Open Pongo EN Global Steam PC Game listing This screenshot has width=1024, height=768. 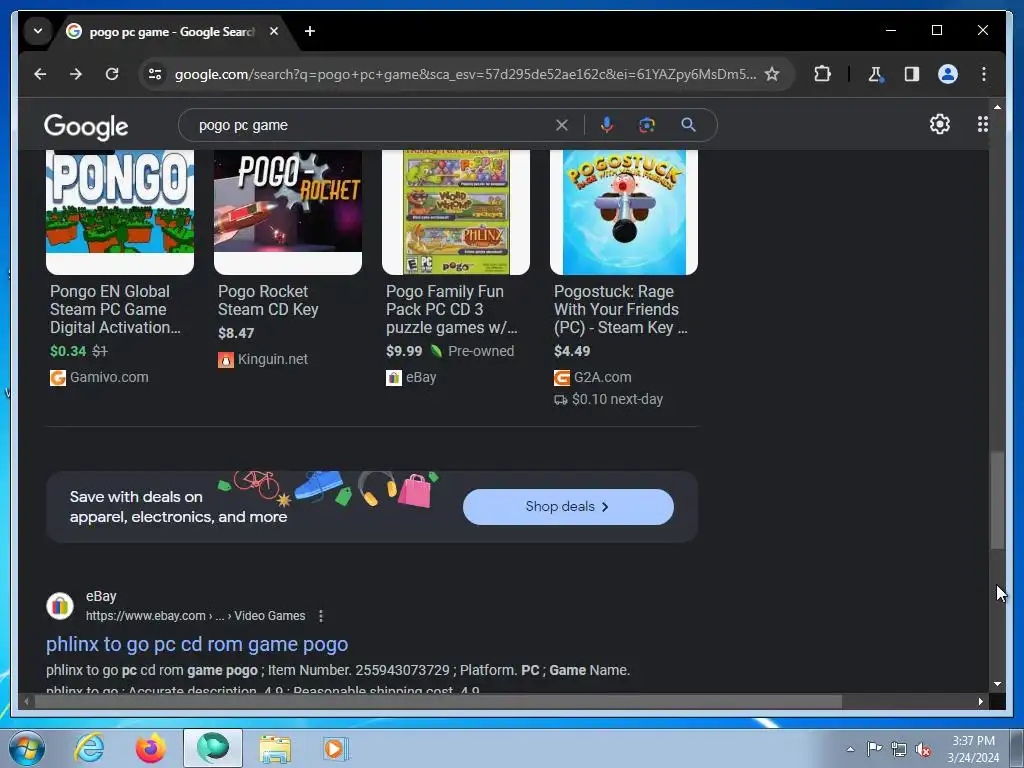(115, 310)
